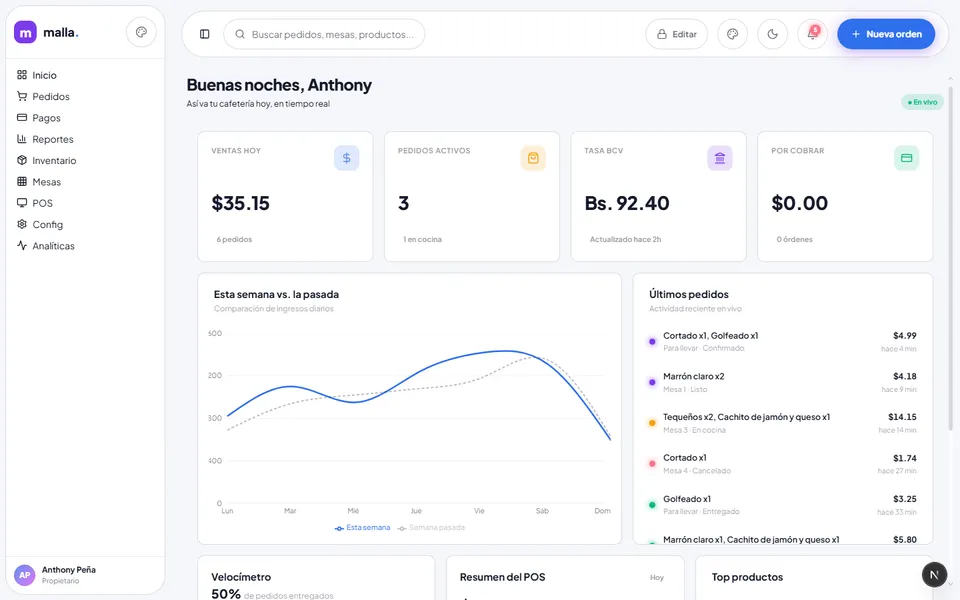Click the Hoy label in Resumen del POS

[657, 577]
